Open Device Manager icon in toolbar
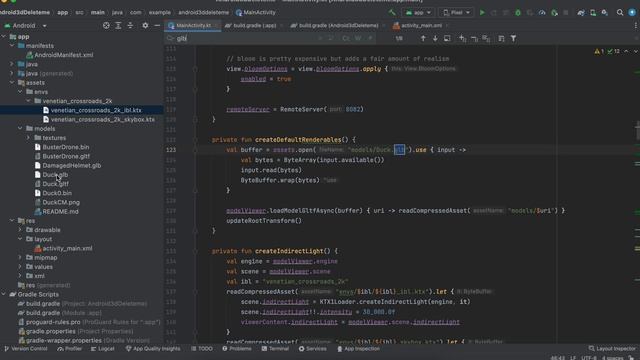The height and width of the screenshot is (360, 640). (593, 13)
